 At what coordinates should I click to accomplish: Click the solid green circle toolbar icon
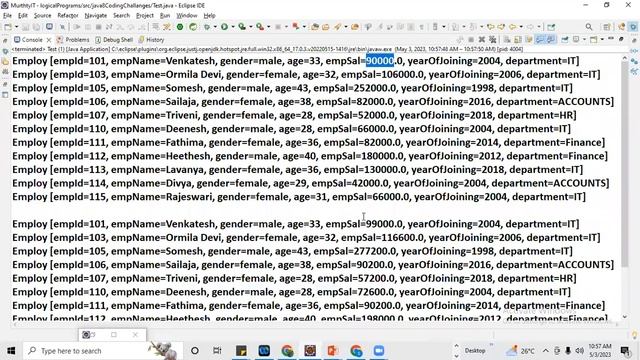pyautogui.click(x=180, y=27)
